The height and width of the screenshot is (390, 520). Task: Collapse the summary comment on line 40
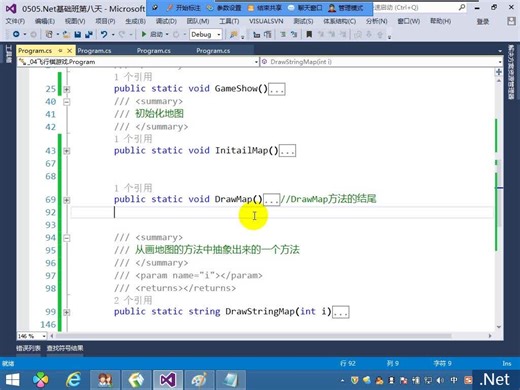coord(67,102)
